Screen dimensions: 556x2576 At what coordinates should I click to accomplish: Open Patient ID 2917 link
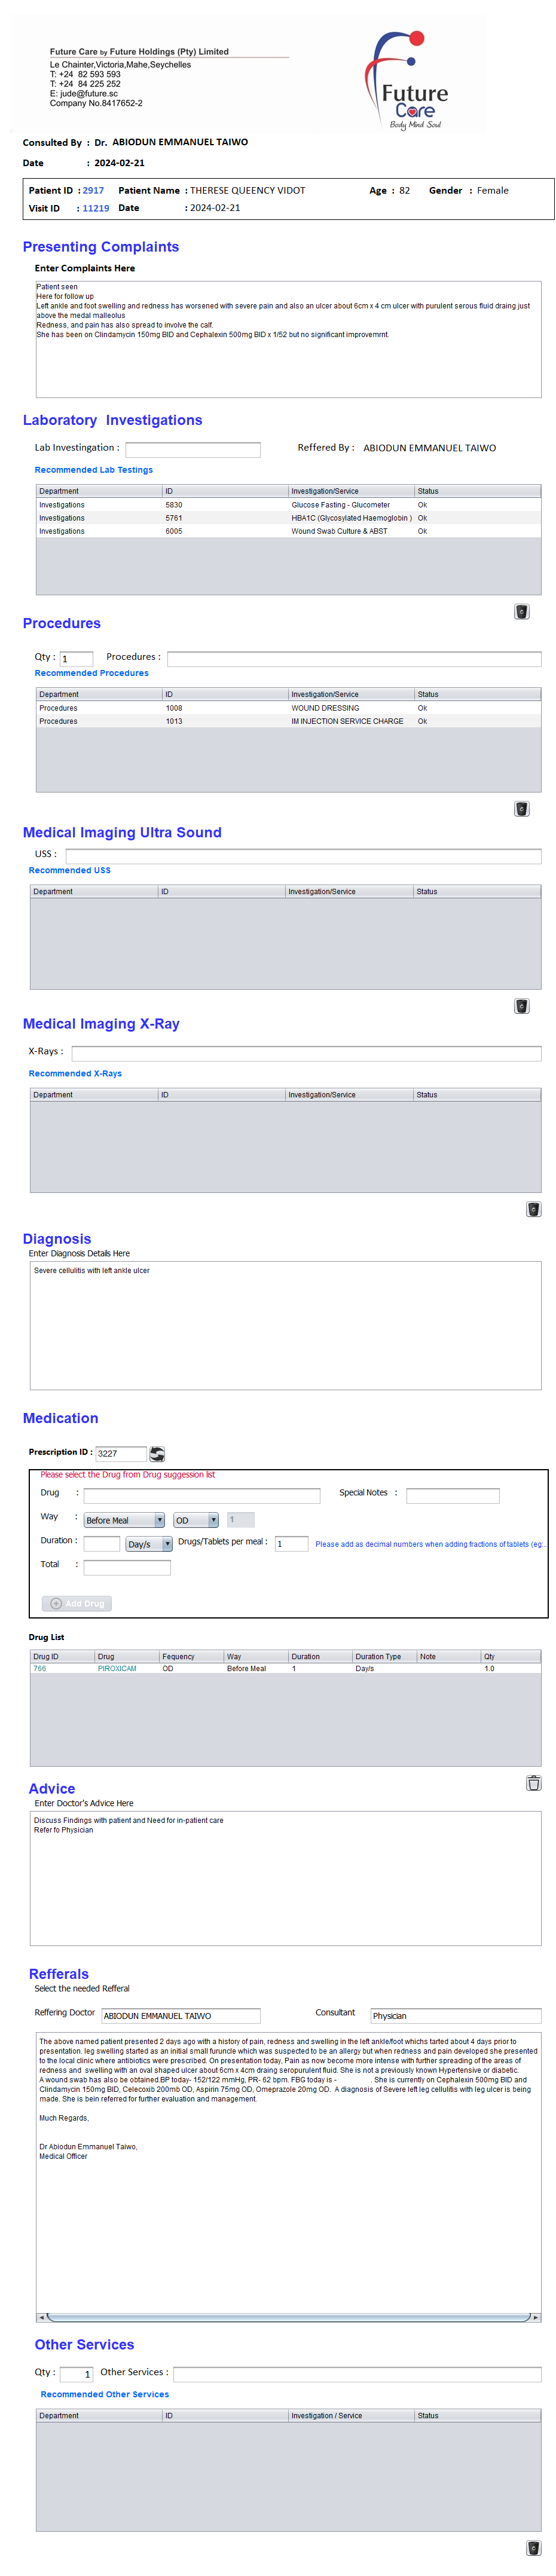93,190
